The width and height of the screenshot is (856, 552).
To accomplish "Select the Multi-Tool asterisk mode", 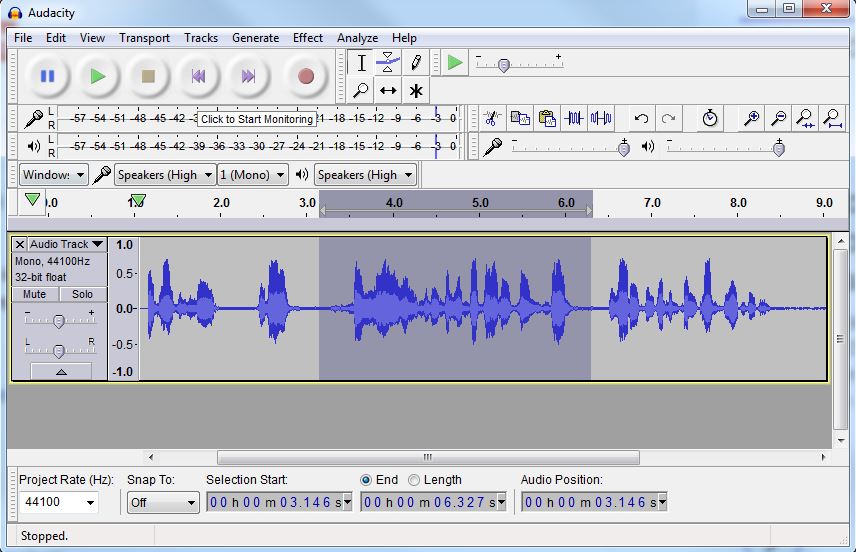I will coord(415,90).
